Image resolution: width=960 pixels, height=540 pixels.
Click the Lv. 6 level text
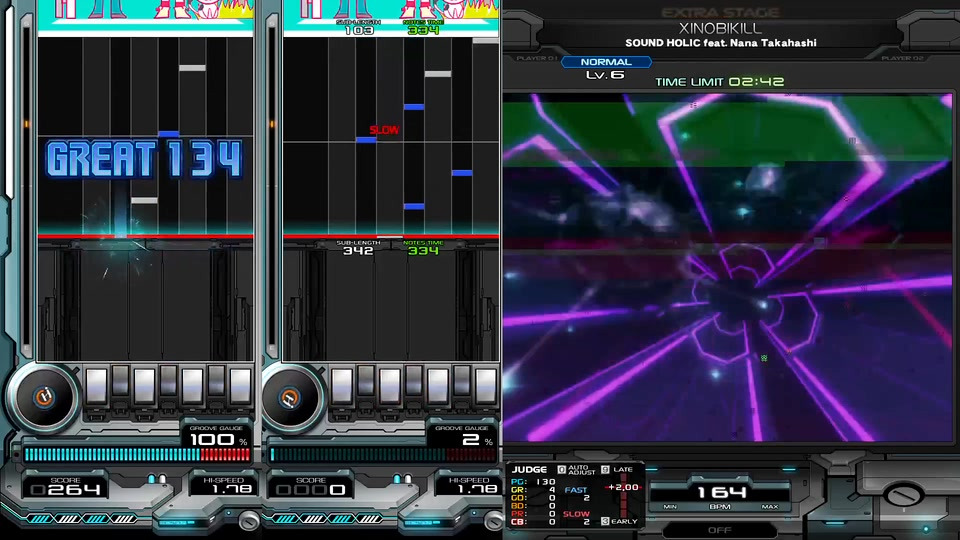point(605,75)
